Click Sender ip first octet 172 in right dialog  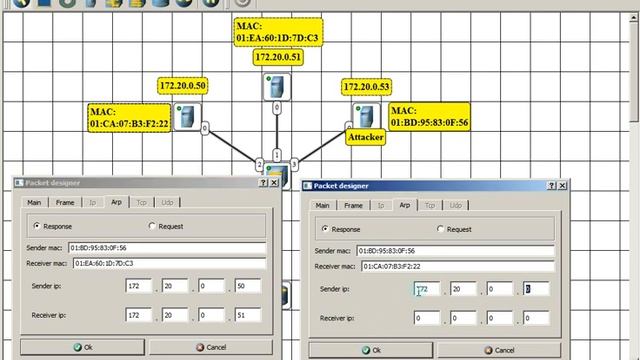point(427,289)
